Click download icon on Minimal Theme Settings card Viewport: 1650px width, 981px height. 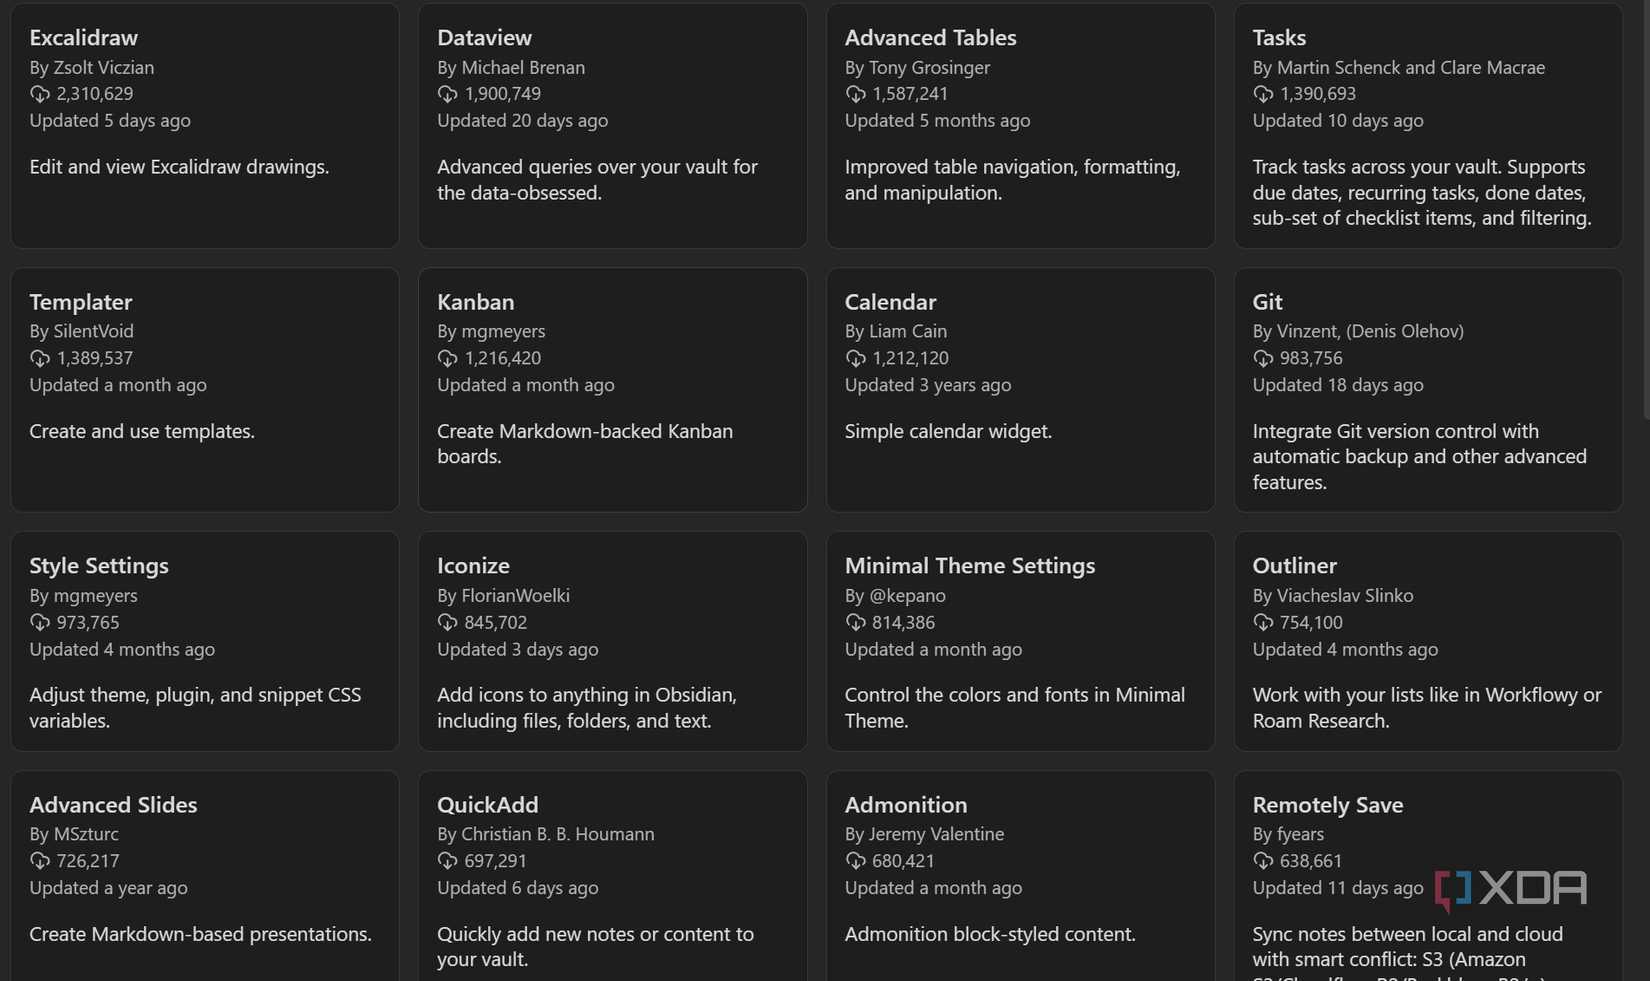click(855, 622)
